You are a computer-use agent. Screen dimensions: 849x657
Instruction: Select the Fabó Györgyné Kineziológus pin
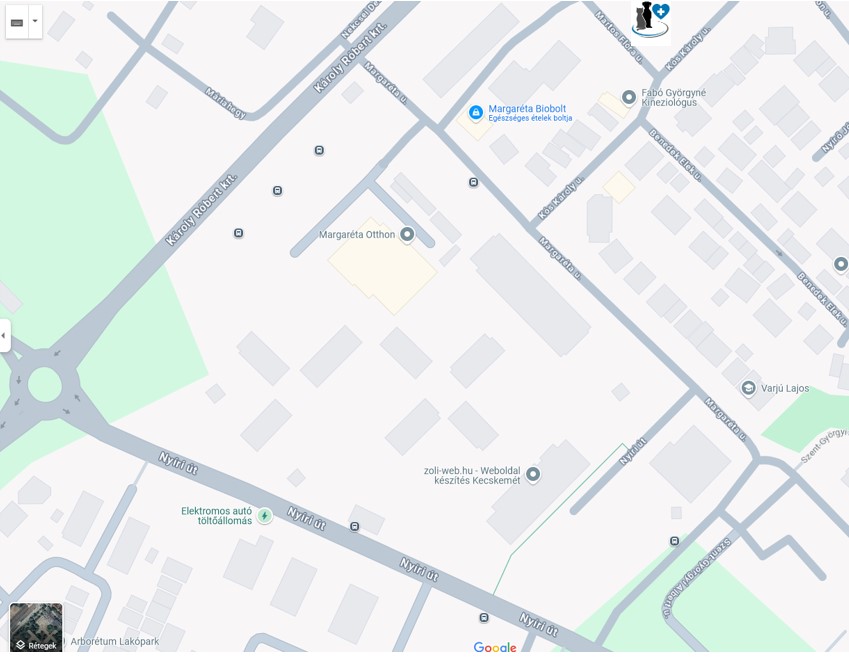629,97
